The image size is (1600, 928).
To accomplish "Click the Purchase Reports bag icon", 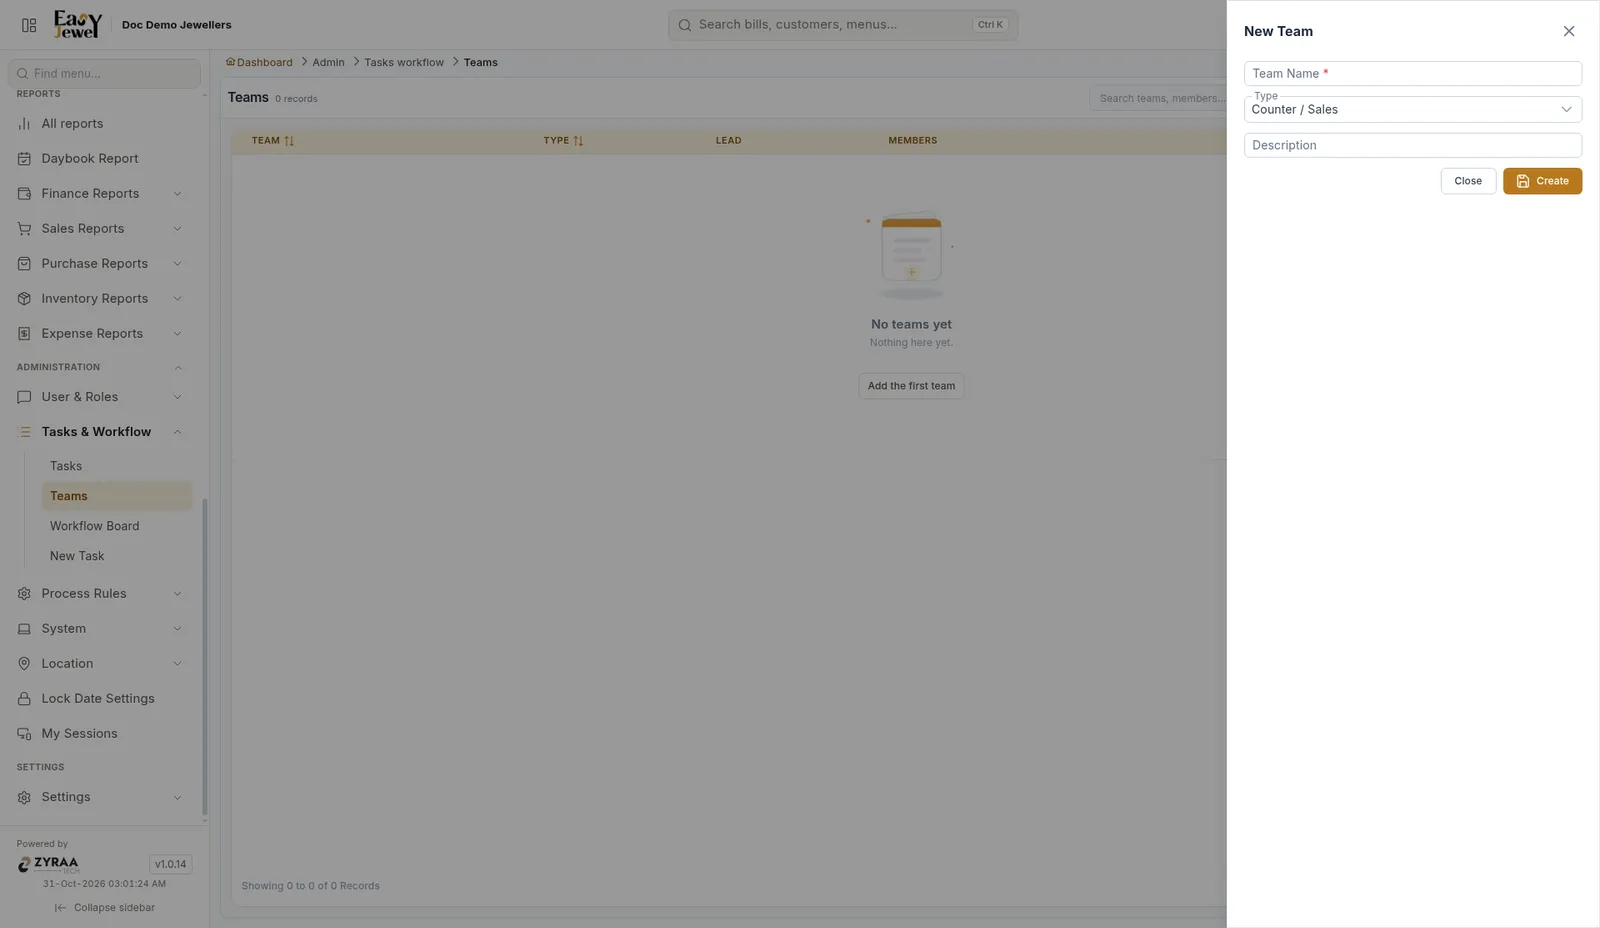I will point(24,264).
